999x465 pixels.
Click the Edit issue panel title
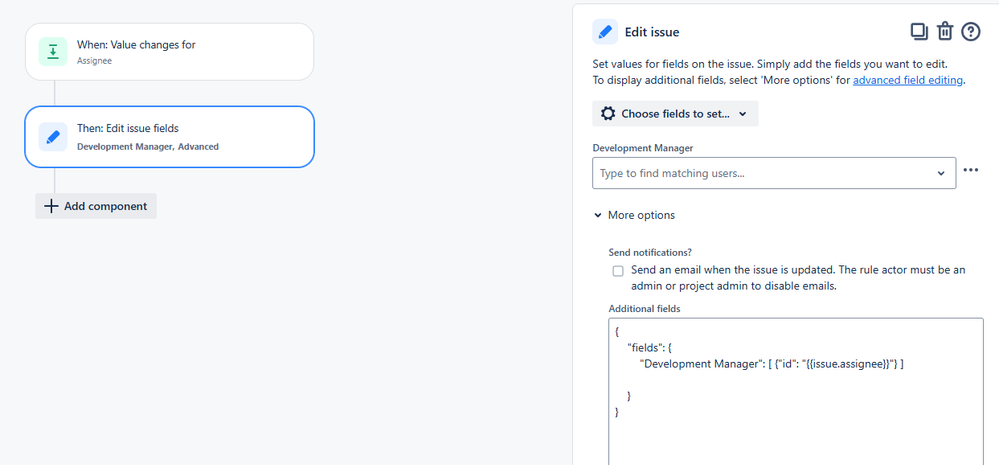point(652,32)
